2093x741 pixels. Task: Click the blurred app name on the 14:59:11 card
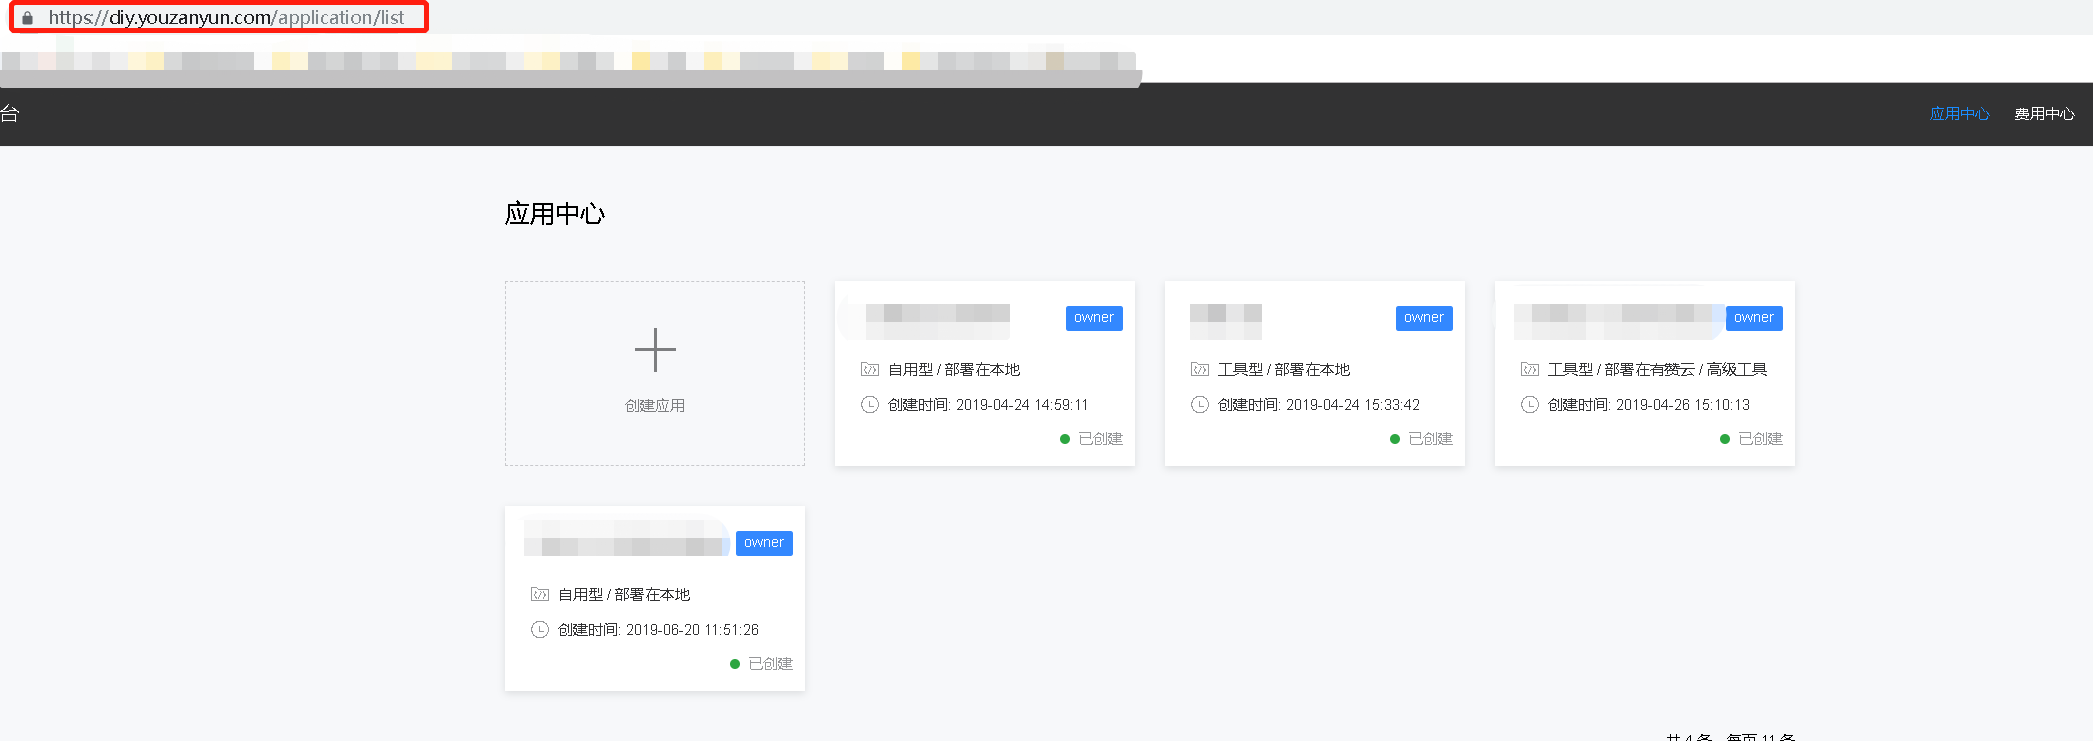(938, 320)
